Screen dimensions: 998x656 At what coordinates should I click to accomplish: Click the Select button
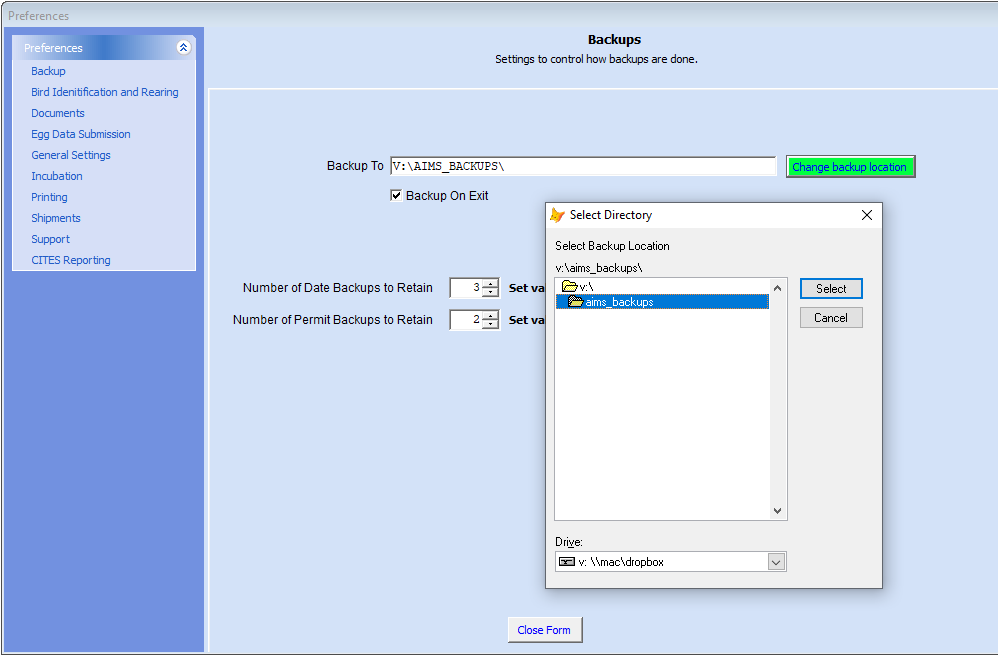click(x=831, y=288)
